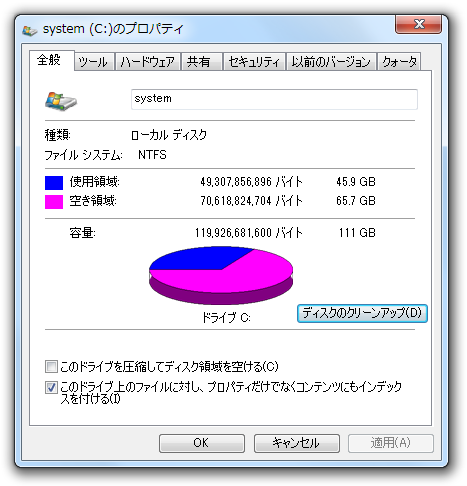The width and height of the screenshot is (467, 486).
Task: Click the キャンセル button
Action: [x=296, y=443]
